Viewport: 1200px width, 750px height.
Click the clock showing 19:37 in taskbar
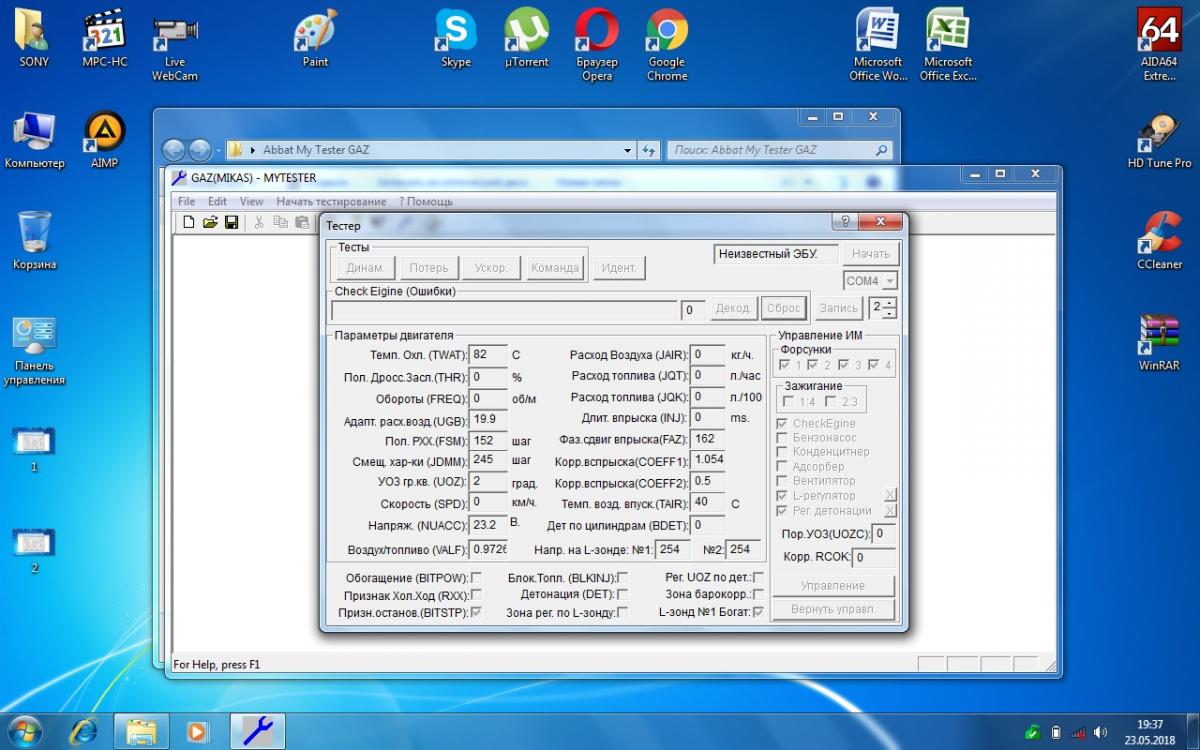[1150, 724]
